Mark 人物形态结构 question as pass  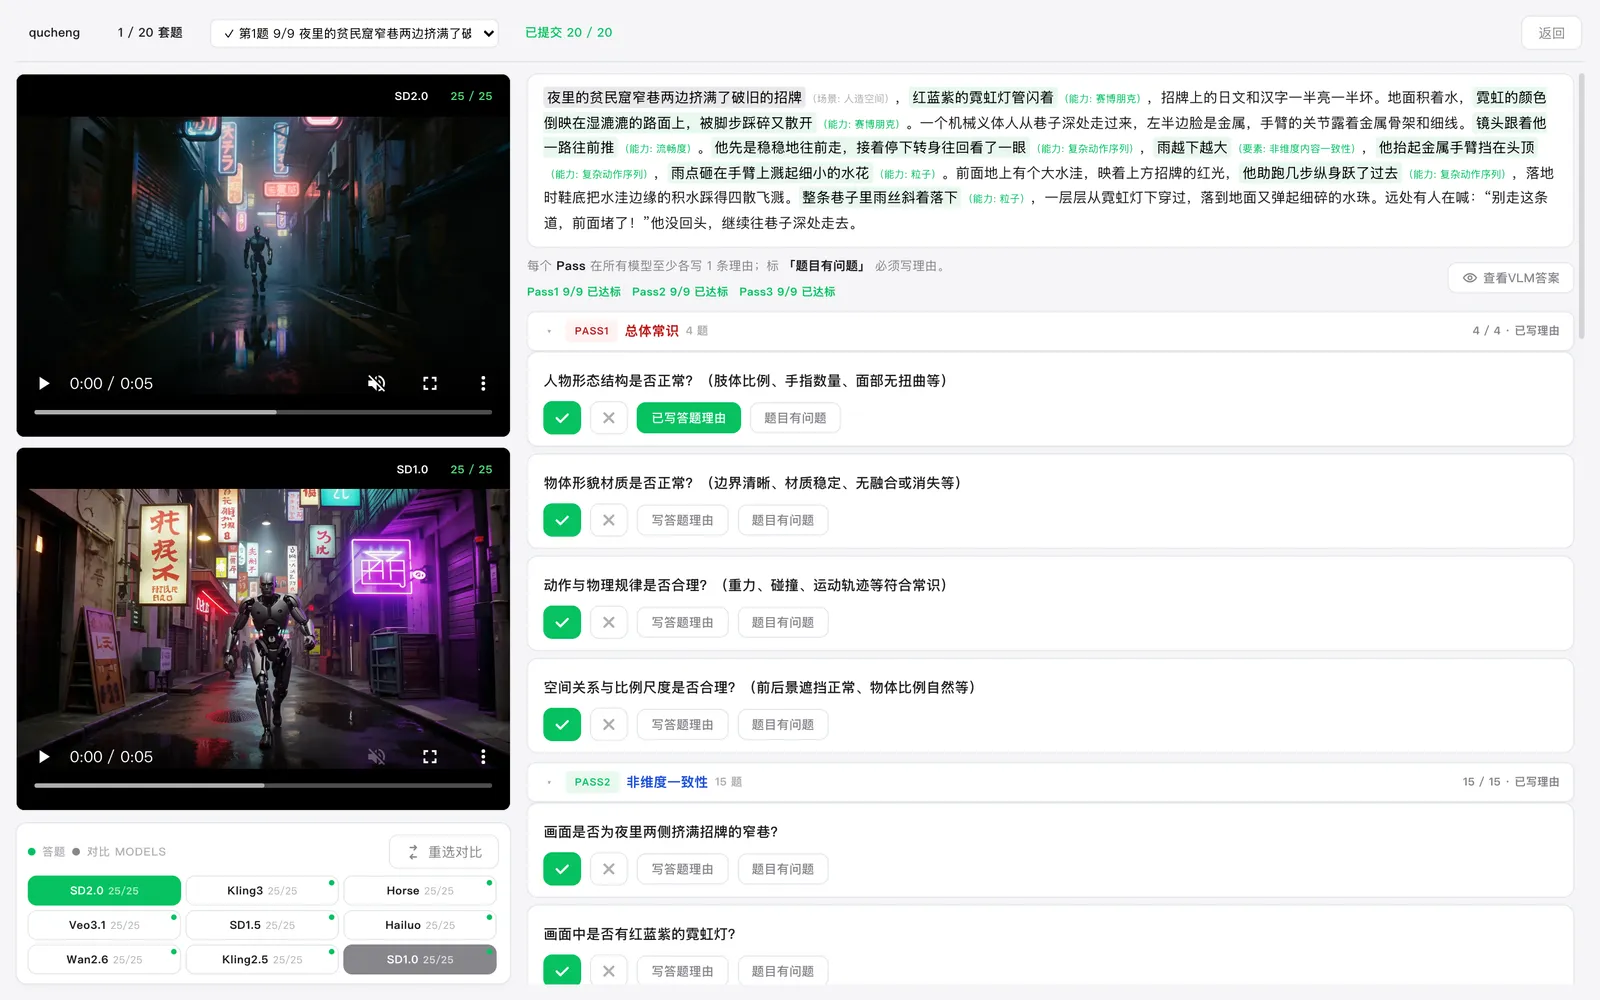point(562,418)
